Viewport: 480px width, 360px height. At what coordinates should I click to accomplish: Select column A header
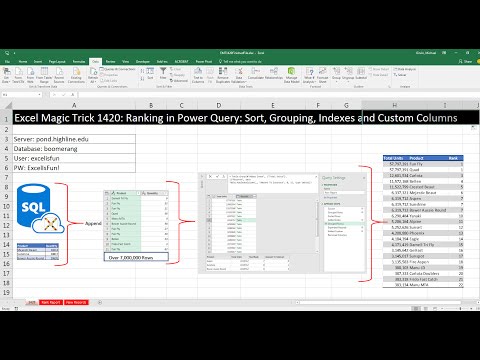click(74, 105)
